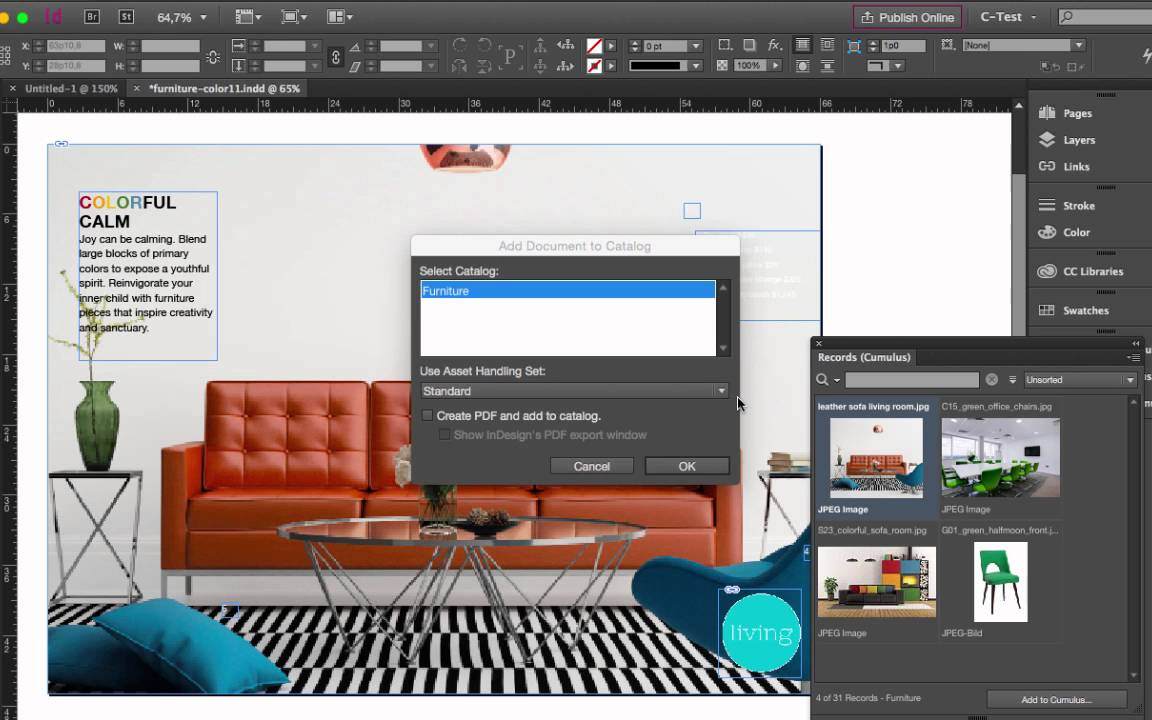Launch Adobe Bridge from the app bar

91,16
